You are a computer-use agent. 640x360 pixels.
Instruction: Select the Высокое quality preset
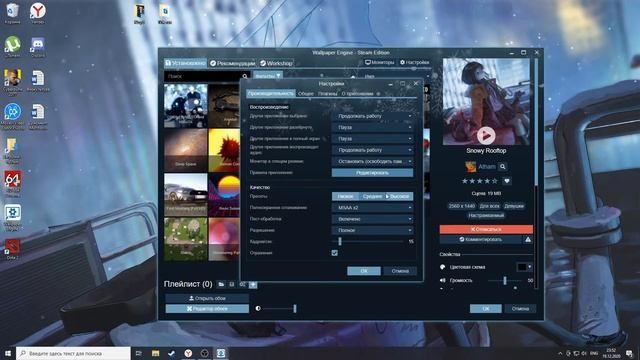point(399,196)
